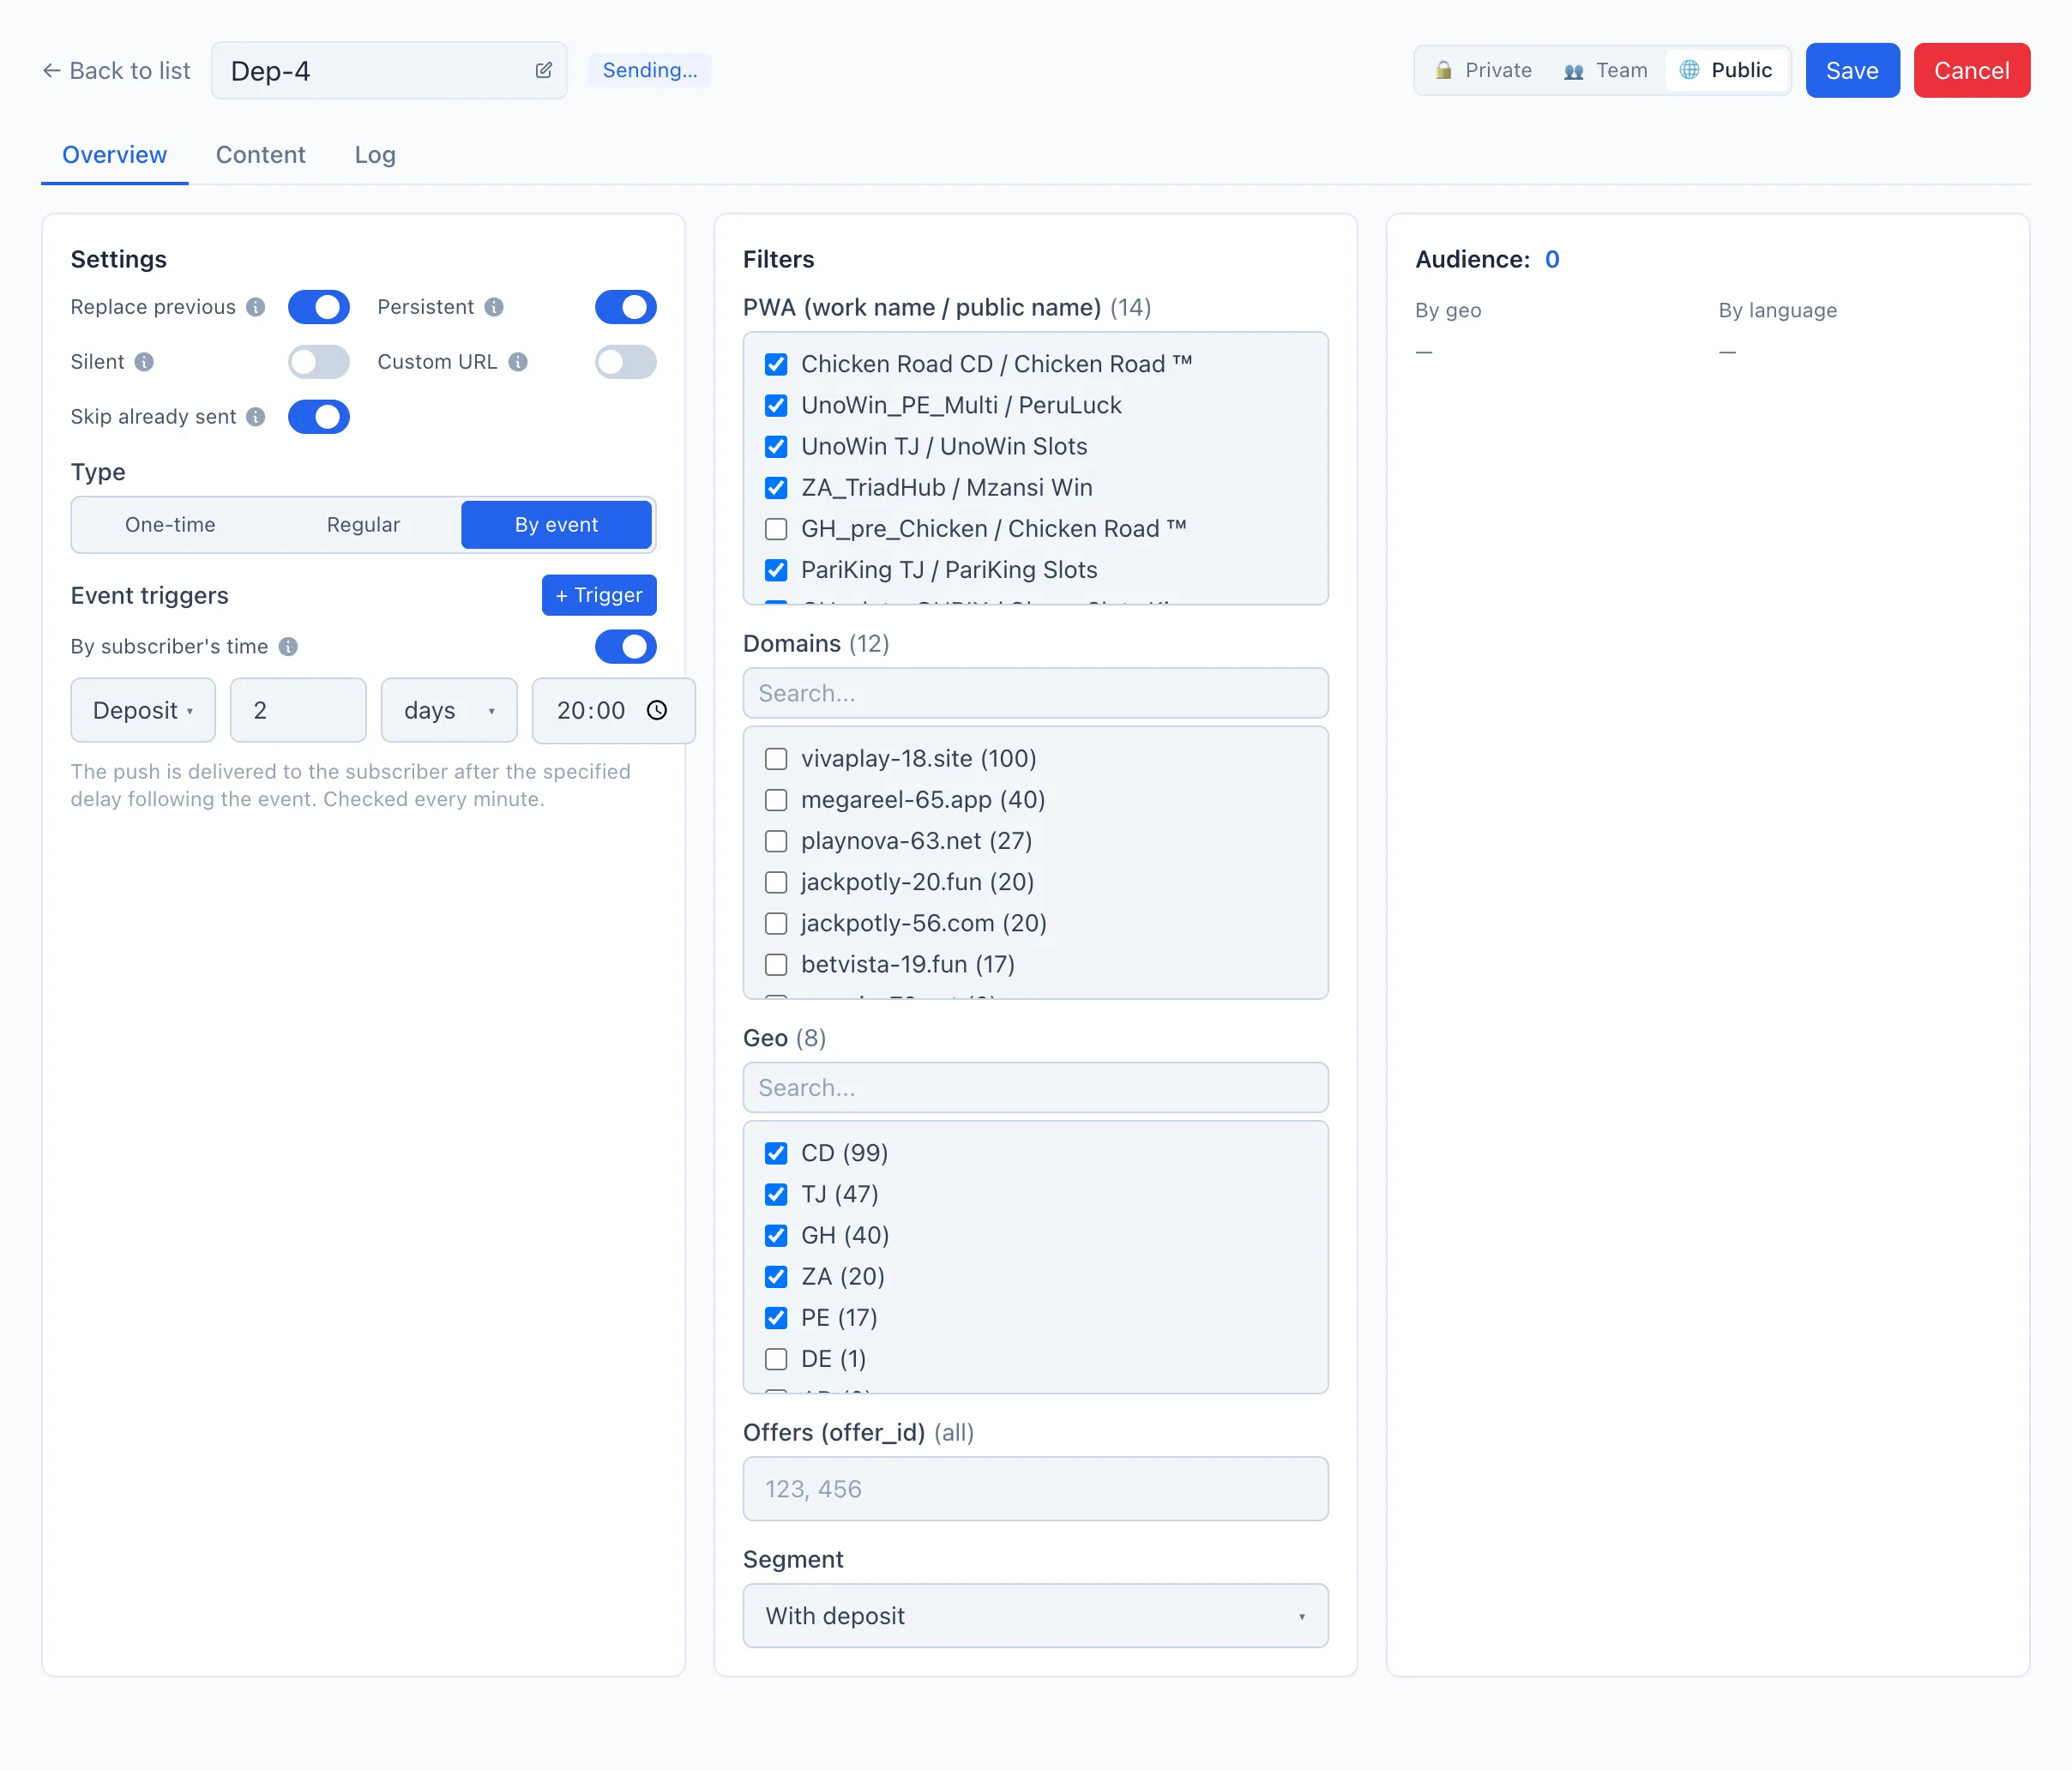Set visibility to Public
2072x1770 pixels.
click(x=1726, y=70)
